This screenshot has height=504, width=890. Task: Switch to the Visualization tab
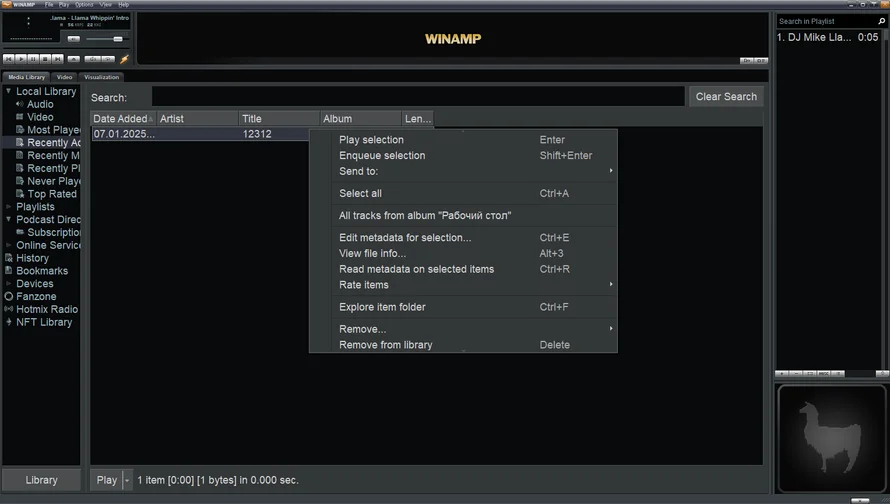[102, 77]
